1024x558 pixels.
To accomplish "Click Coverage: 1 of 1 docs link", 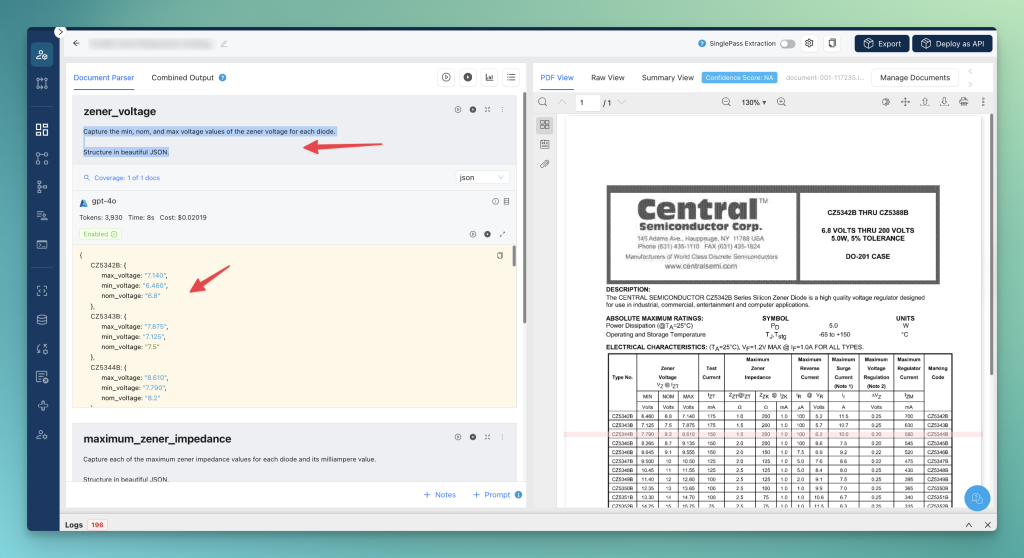I will tap(125, 178).
